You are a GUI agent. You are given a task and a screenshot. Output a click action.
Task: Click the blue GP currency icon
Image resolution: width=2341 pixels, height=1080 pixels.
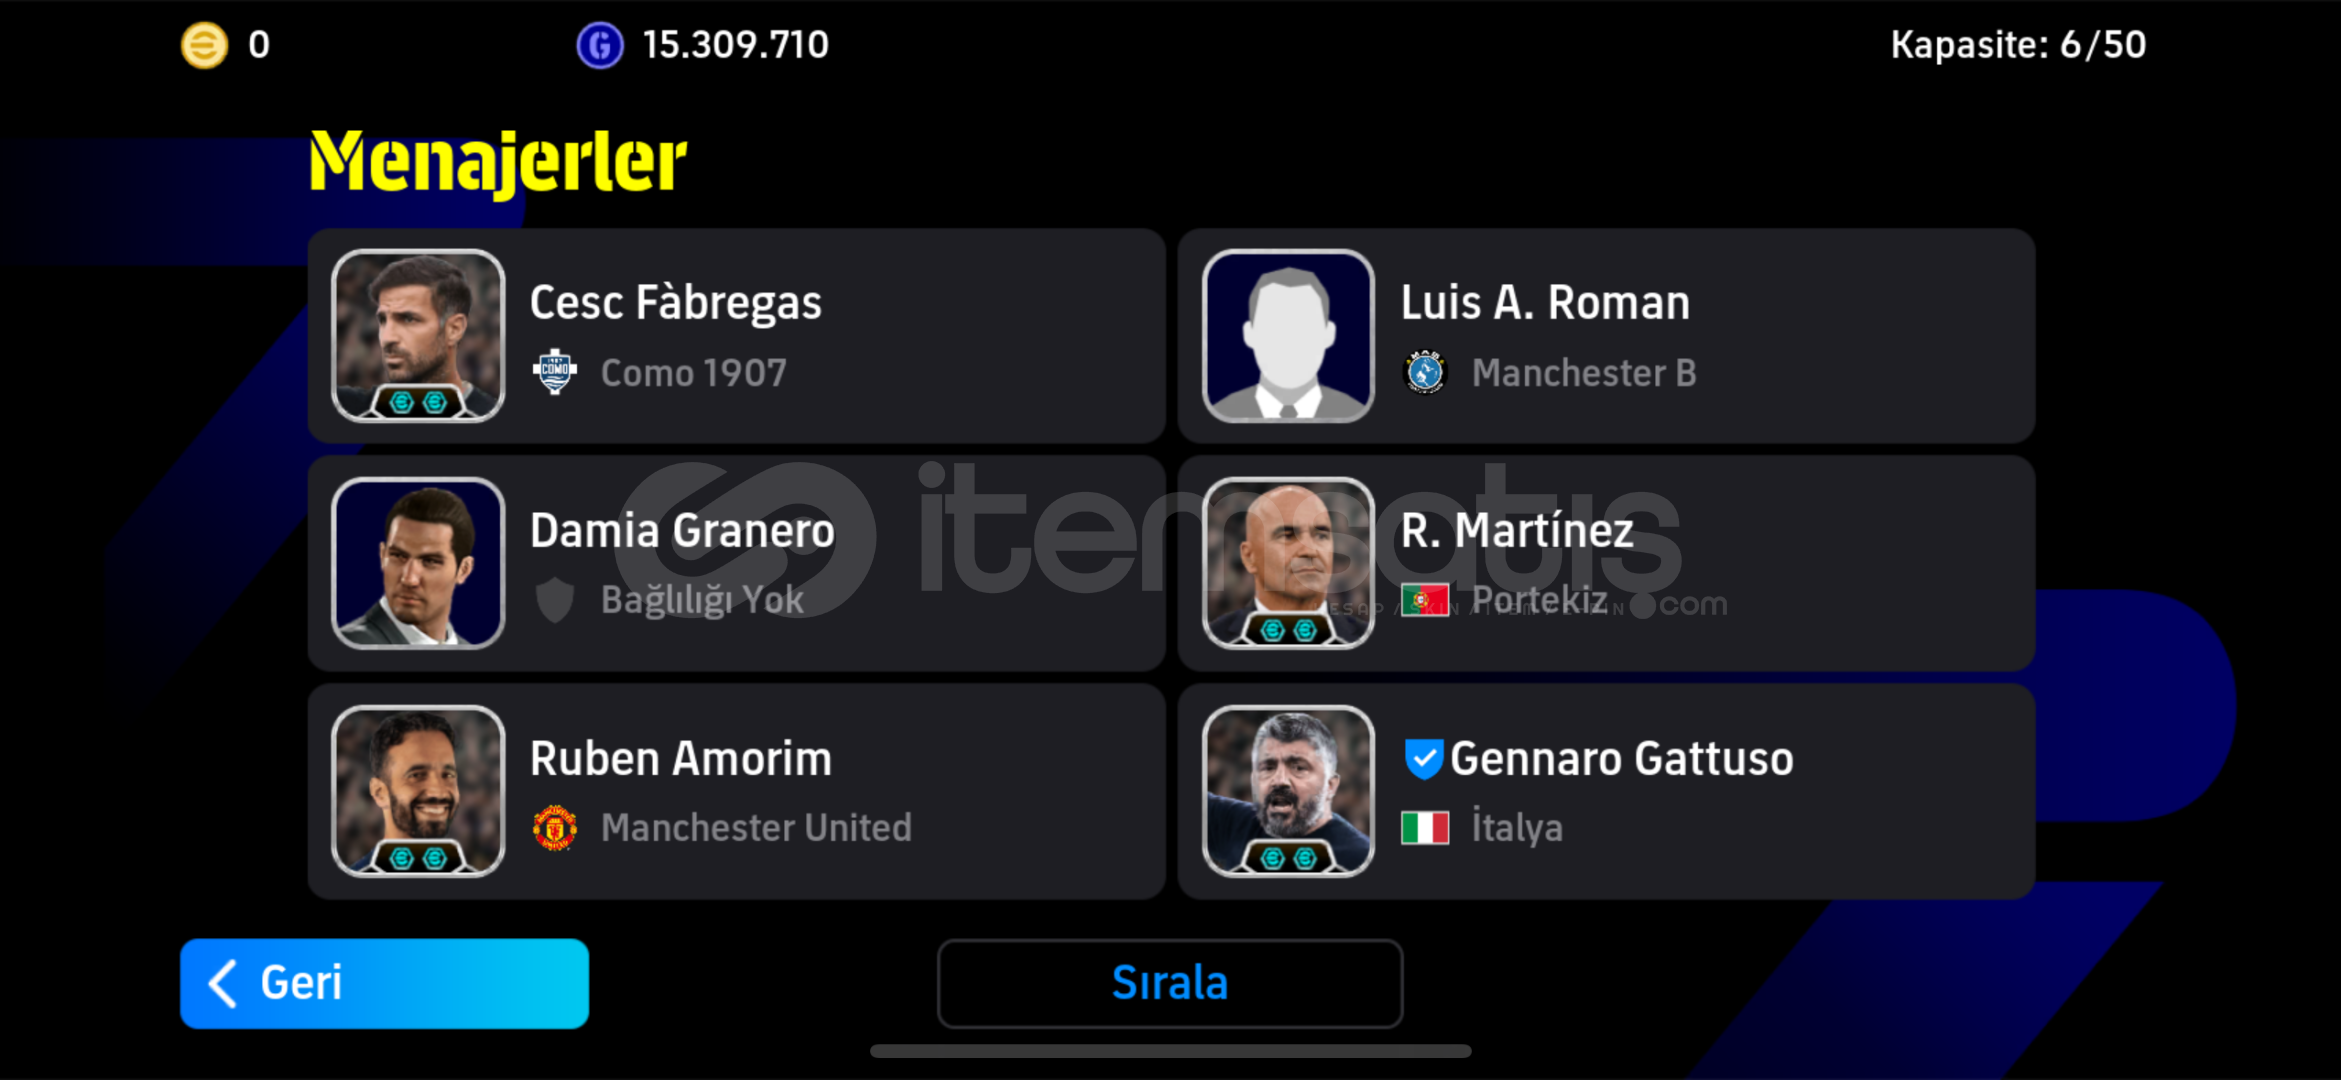point(600,45)
